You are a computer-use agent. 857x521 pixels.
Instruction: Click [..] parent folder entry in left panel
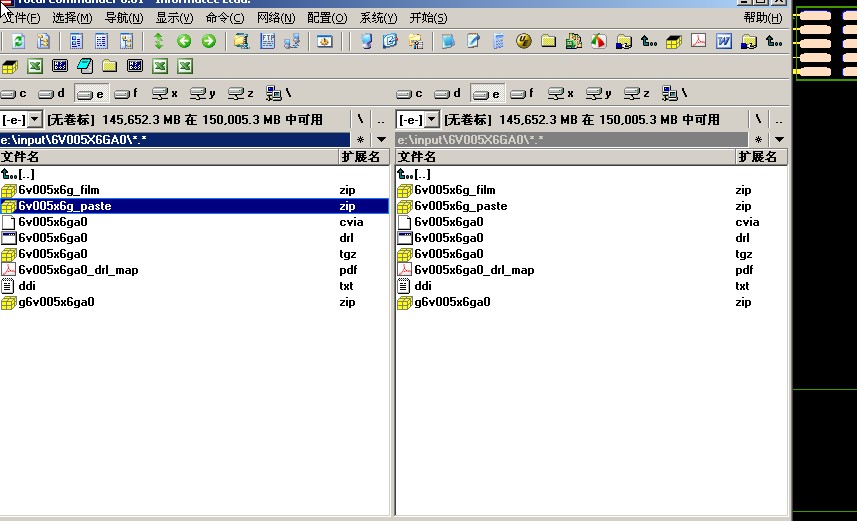[194, 174]
